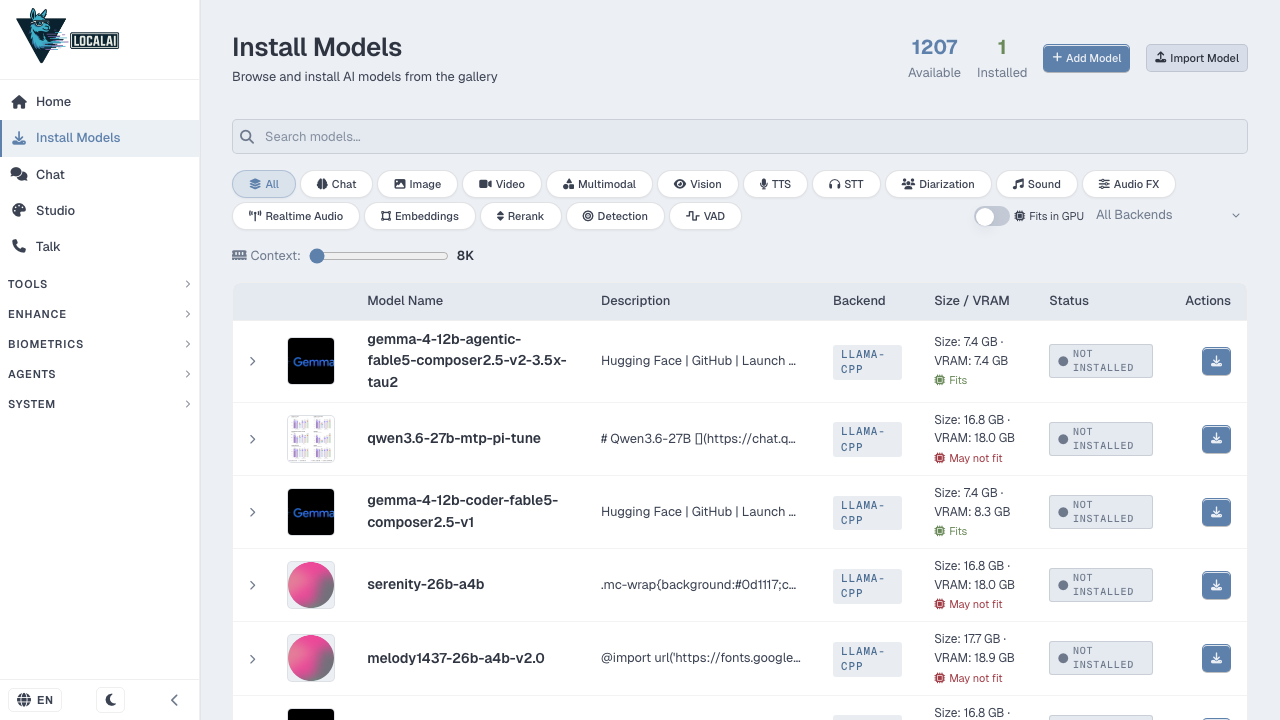The width and height of the screenshot is (1280, 720).
Task: Open the Talk page
Action: point(100,246)
